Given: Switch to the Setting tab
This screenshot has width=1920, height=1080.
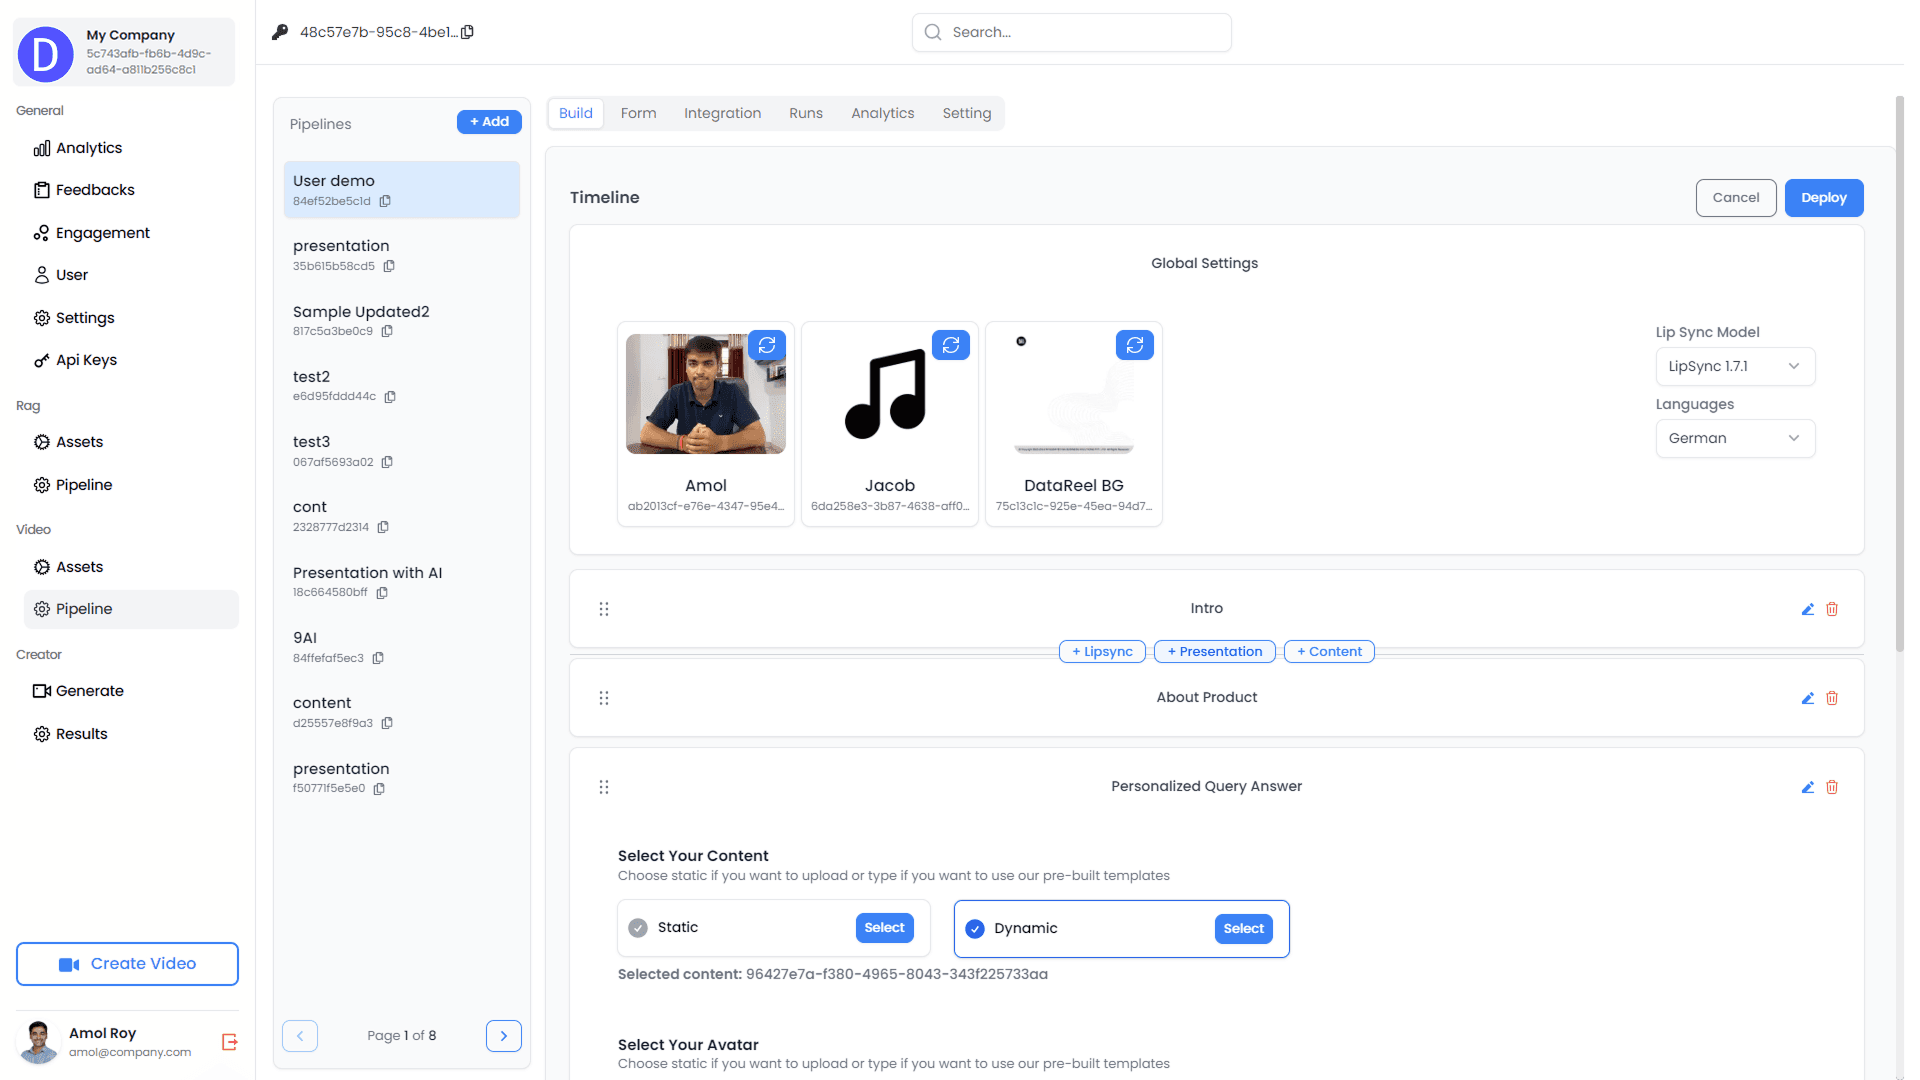Looking at the screenshot, I should [x=967, y=113].
